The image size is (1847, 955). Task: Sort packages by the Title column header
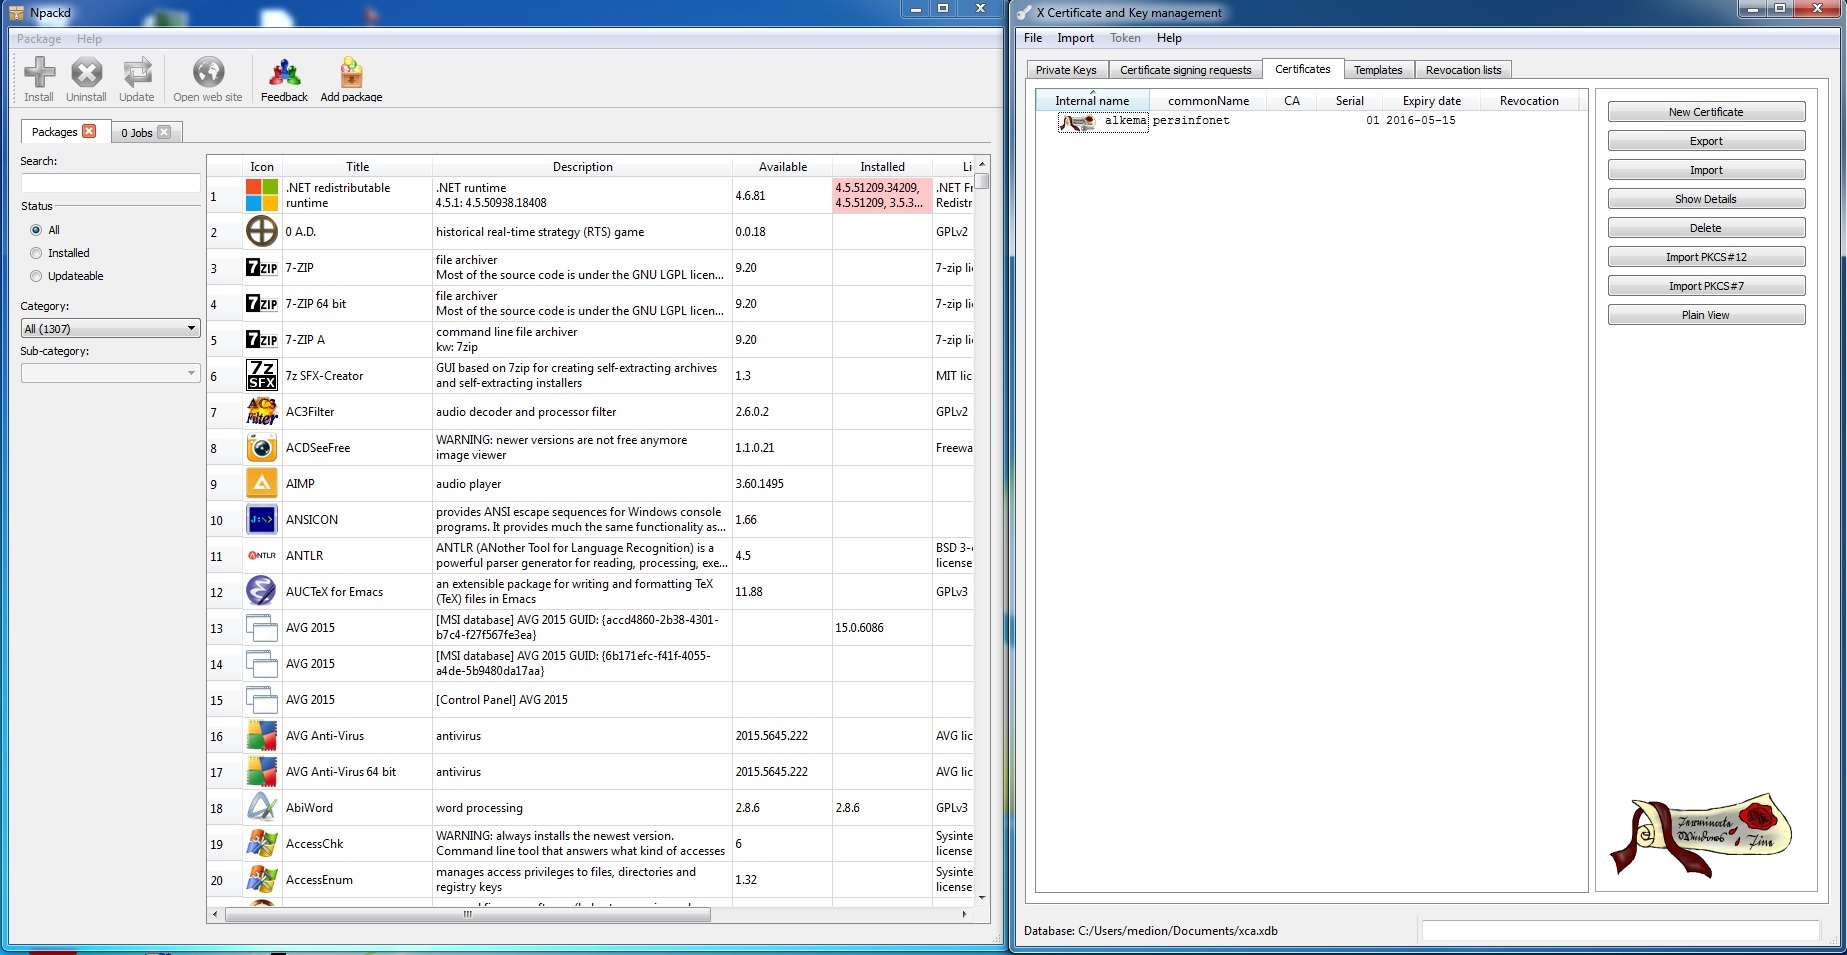[357, 166]
